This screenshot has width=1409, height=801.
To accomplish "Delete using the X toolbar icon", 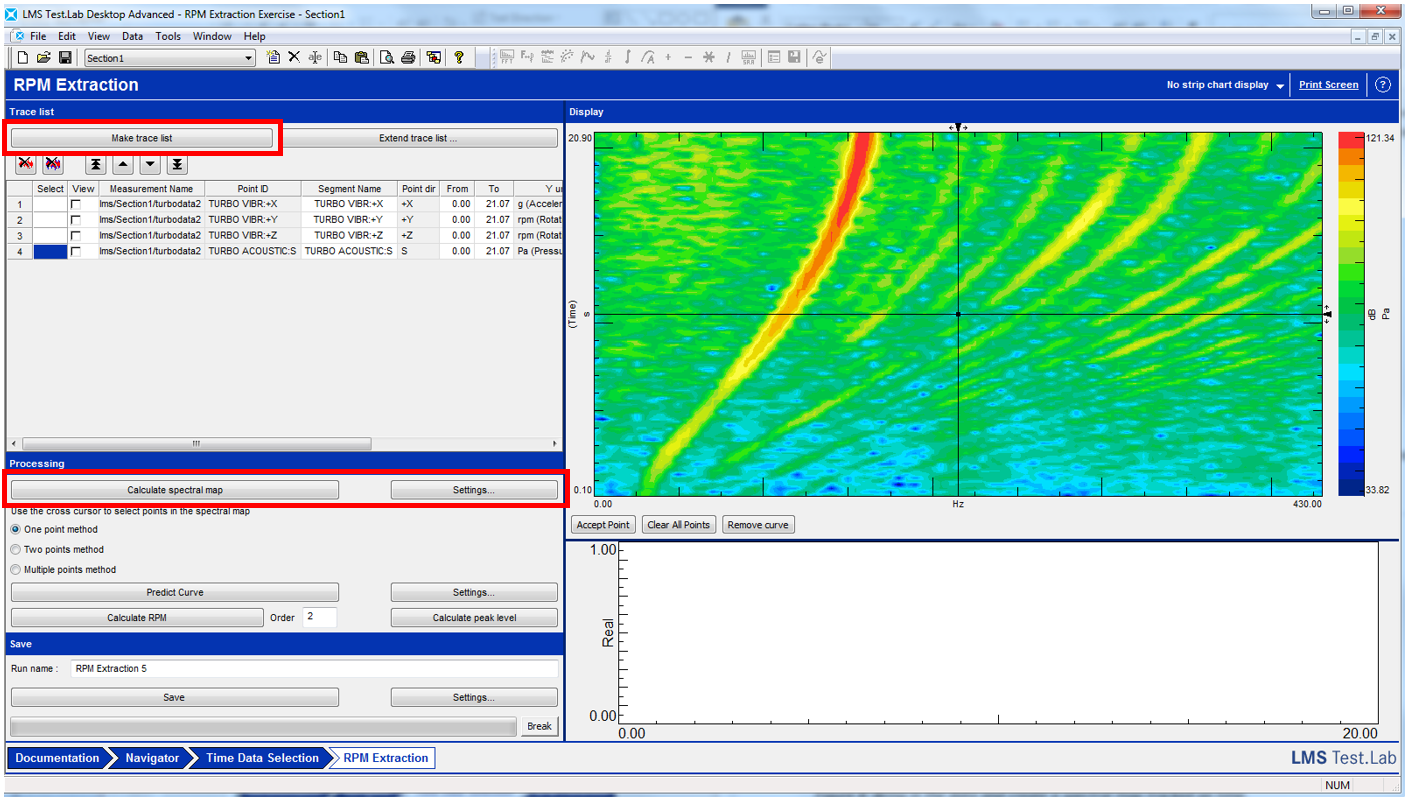I will (x=294, y=58).
